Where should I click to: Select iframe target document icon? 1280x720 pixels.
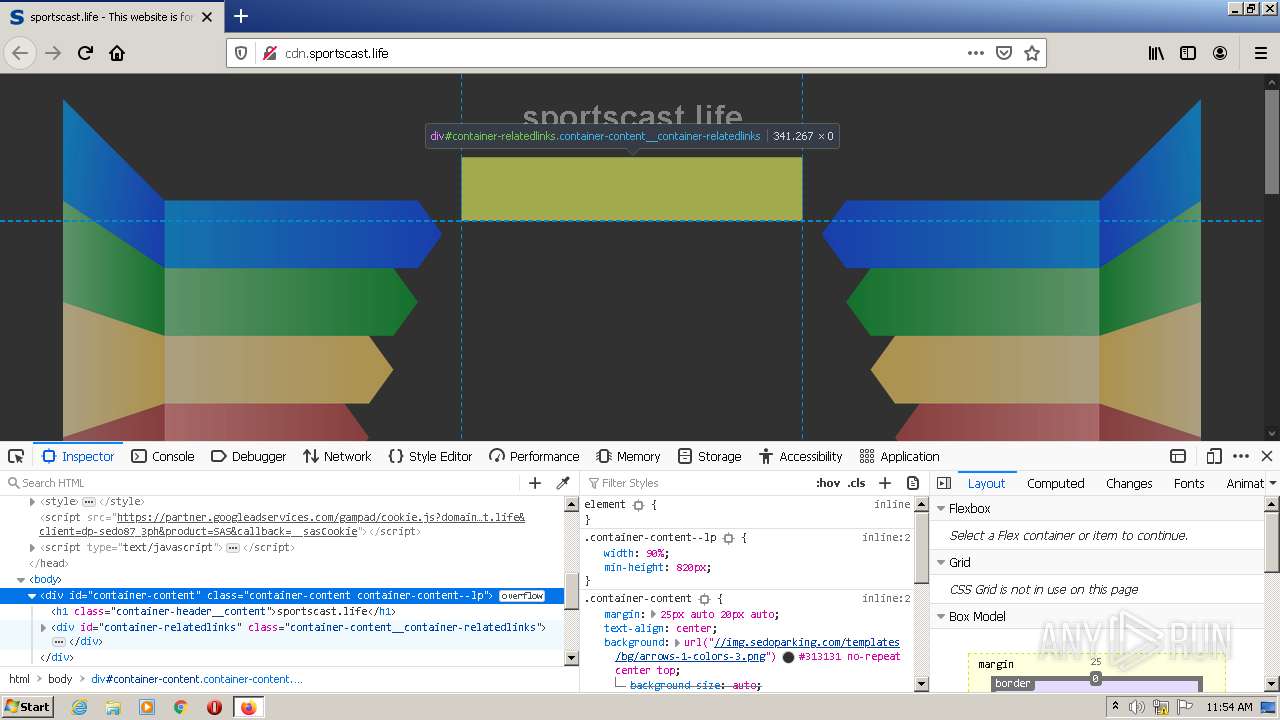pos(1178,456)
